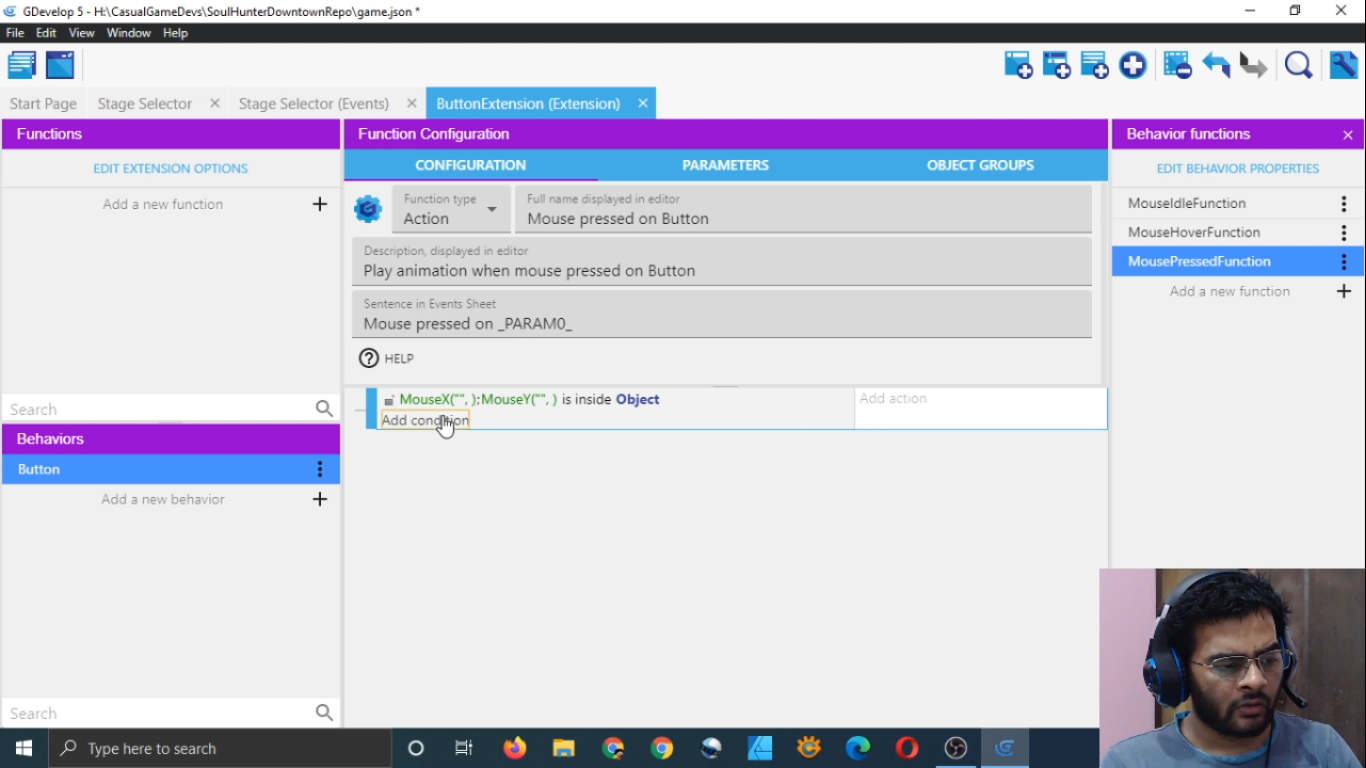Undo the last change
The height and width of the screenshot is (768, 1366).
click(x=1216, y=66)
